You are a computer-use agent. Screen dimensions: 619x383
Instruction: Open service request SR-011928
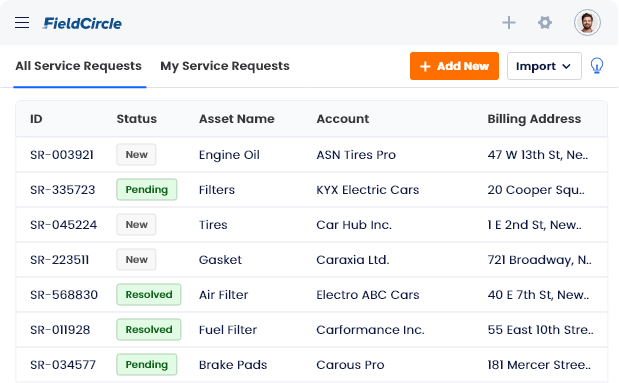[60, 330]
